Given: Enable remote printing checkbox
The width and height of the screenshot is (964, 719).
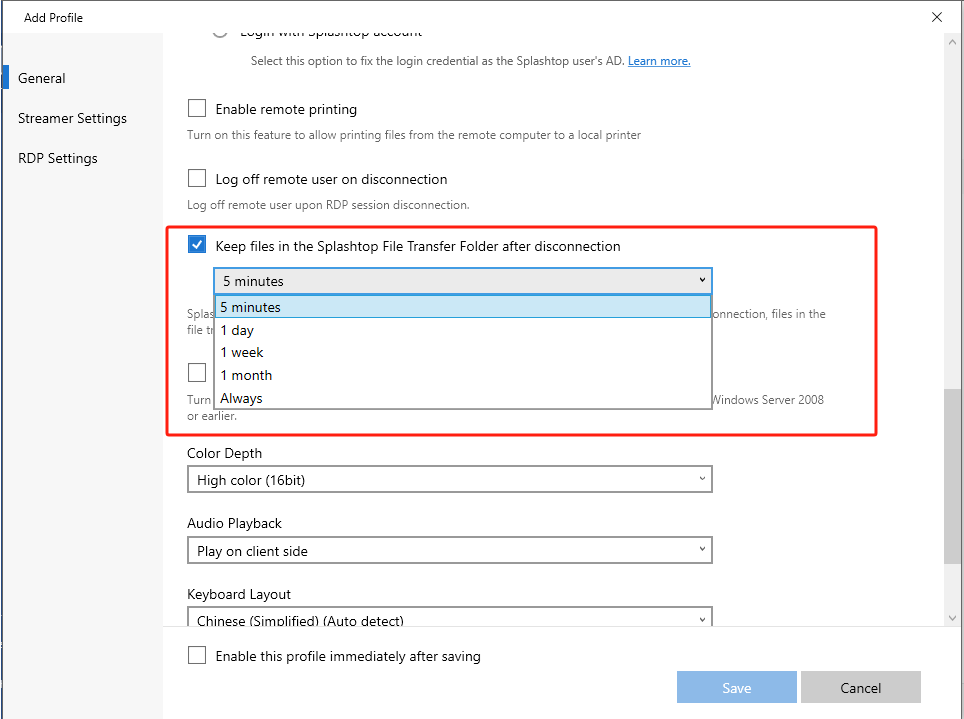Looking at the screenshot, I should coord(197,109).
